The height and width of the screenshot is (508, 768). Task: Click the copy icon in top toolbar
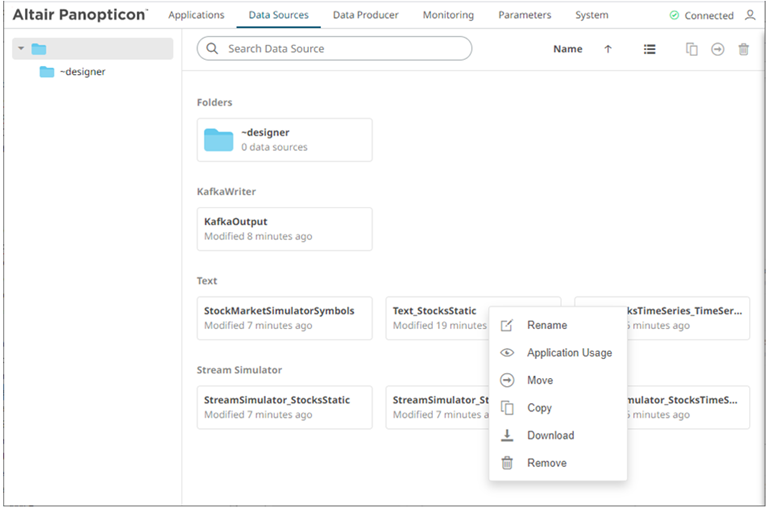[x=691, y=49]
